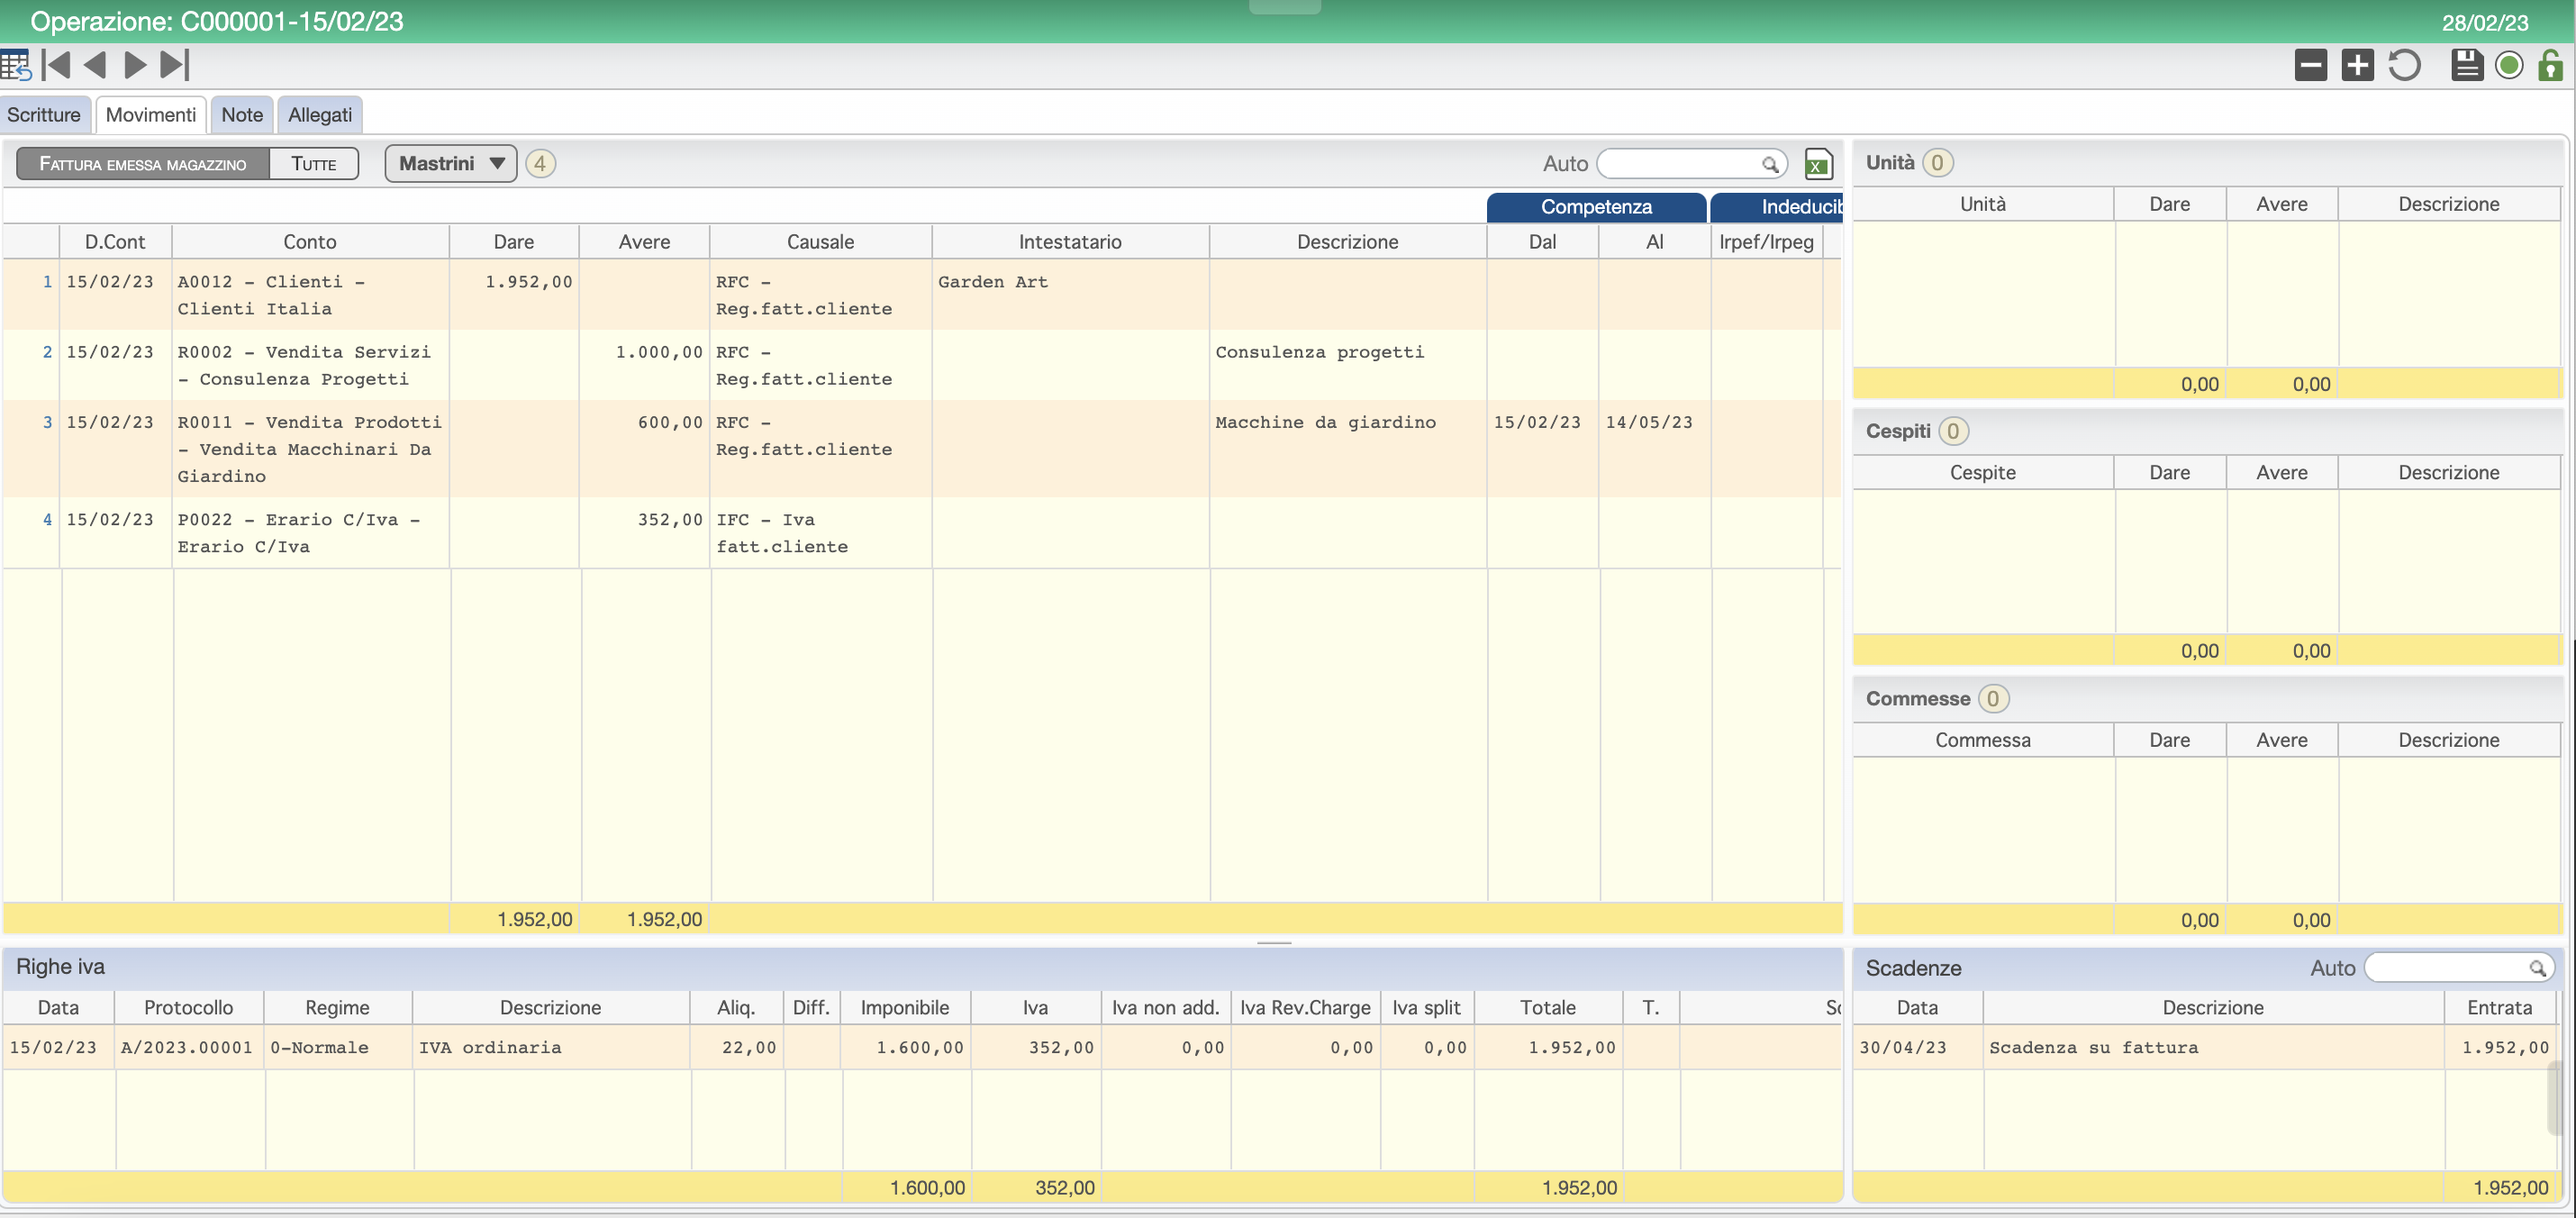Toggle the green padlock icon
Viewport: 2576px width, 1218px height.
2550,66
